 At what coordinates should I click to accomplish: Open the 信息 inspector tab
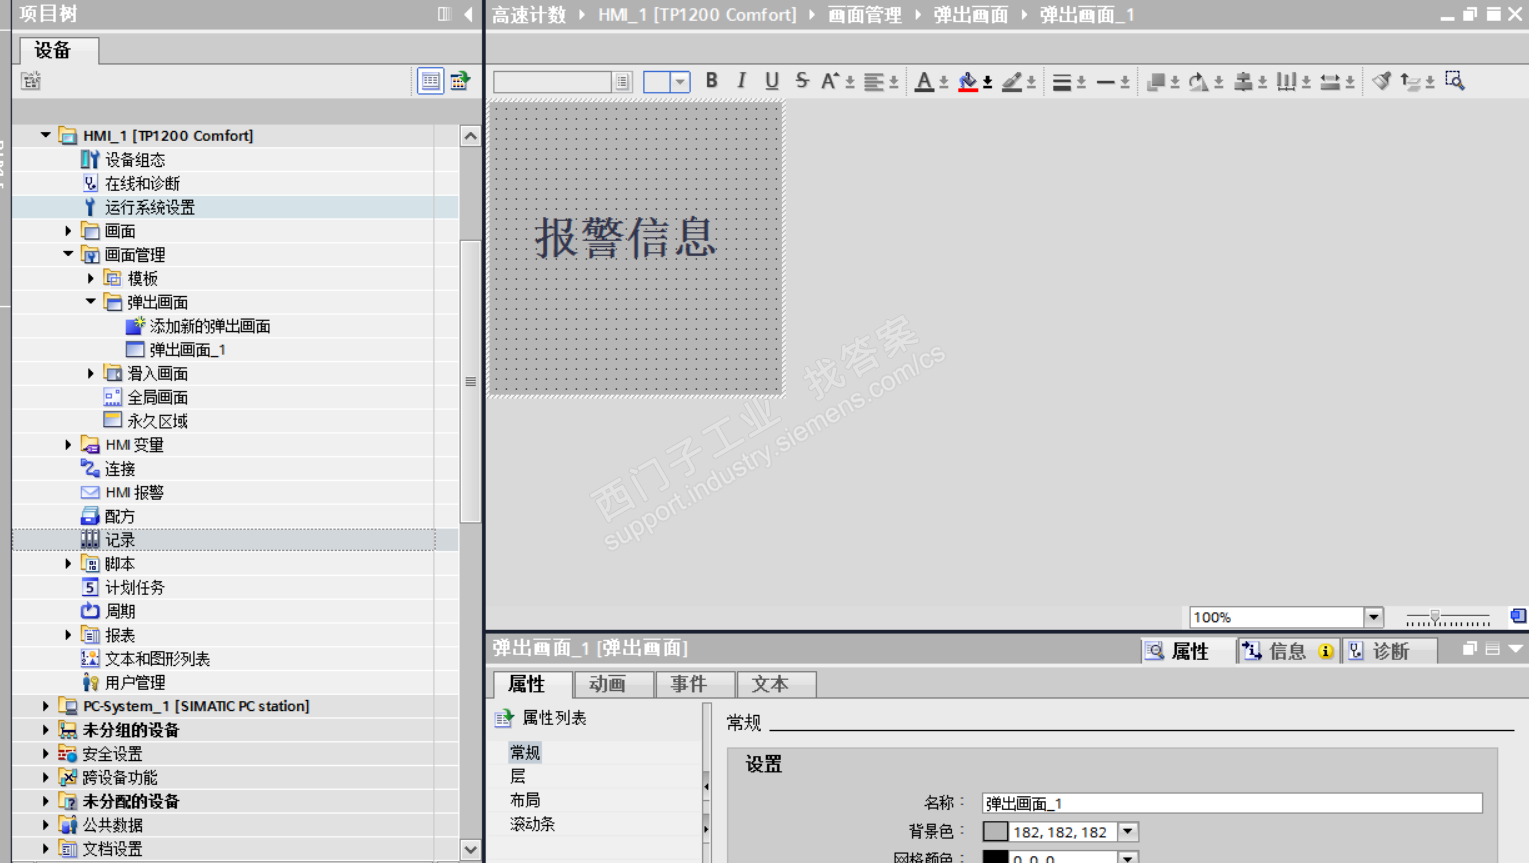pos(1287,651)
